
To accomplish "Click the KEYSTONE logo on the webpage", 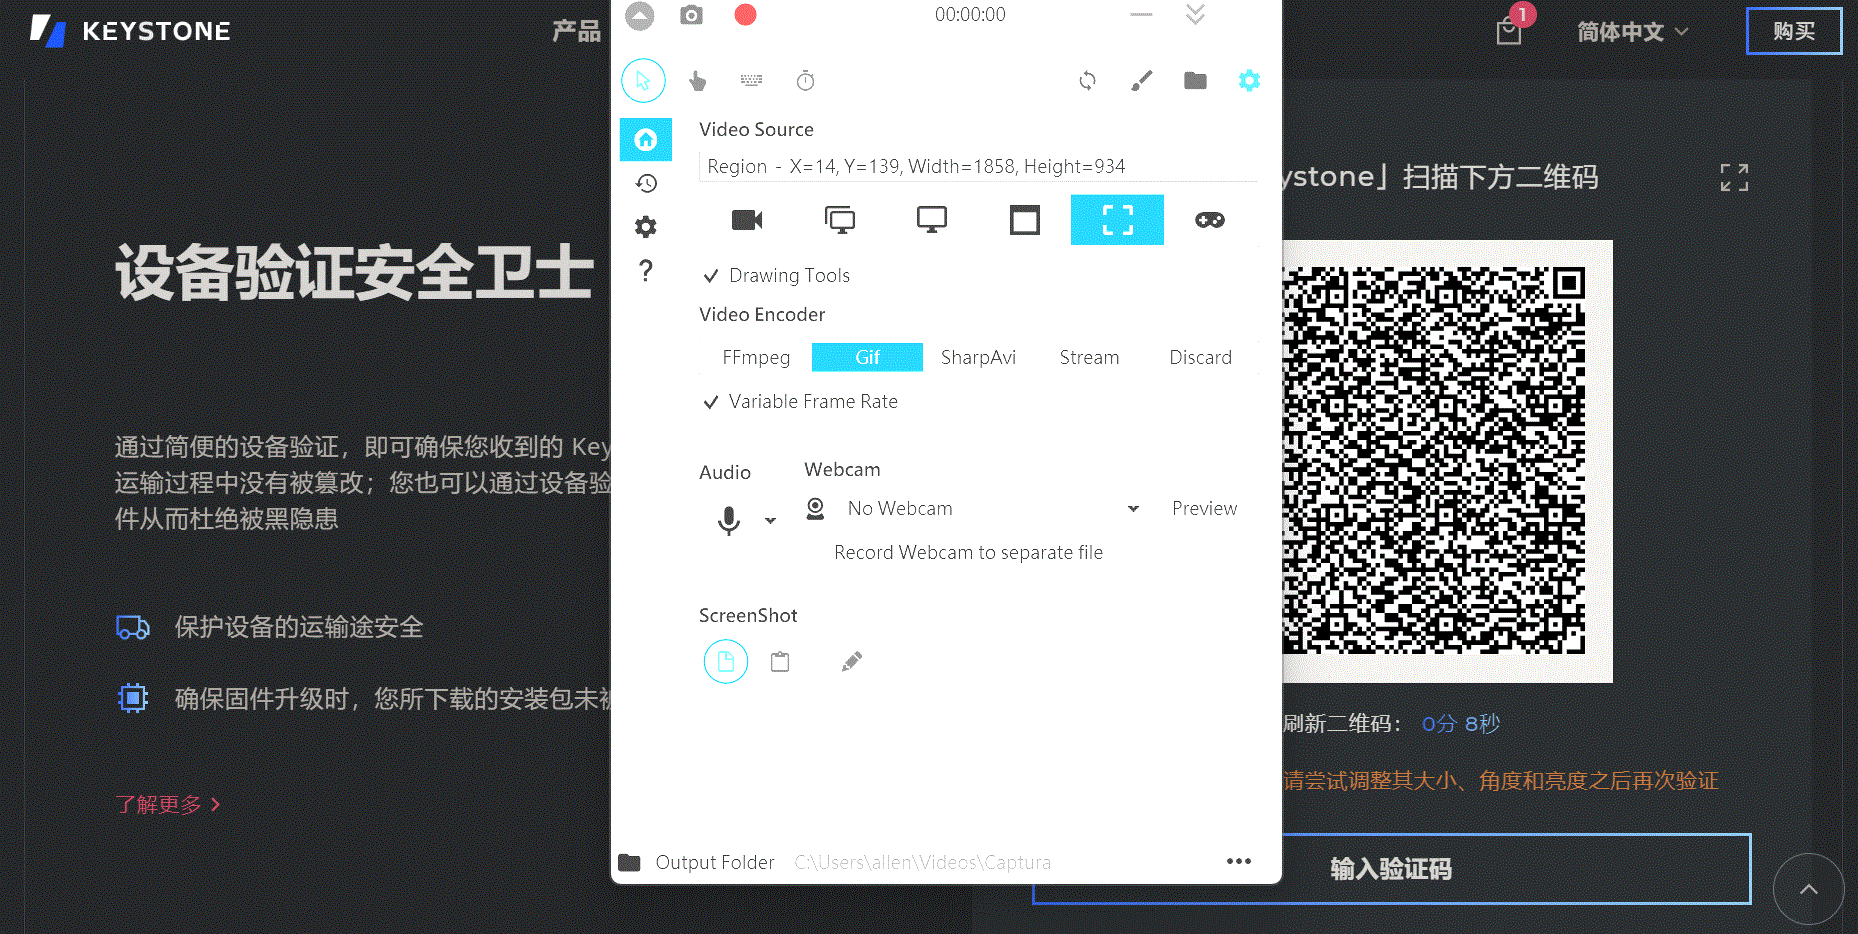I will [x=130, y=31].
